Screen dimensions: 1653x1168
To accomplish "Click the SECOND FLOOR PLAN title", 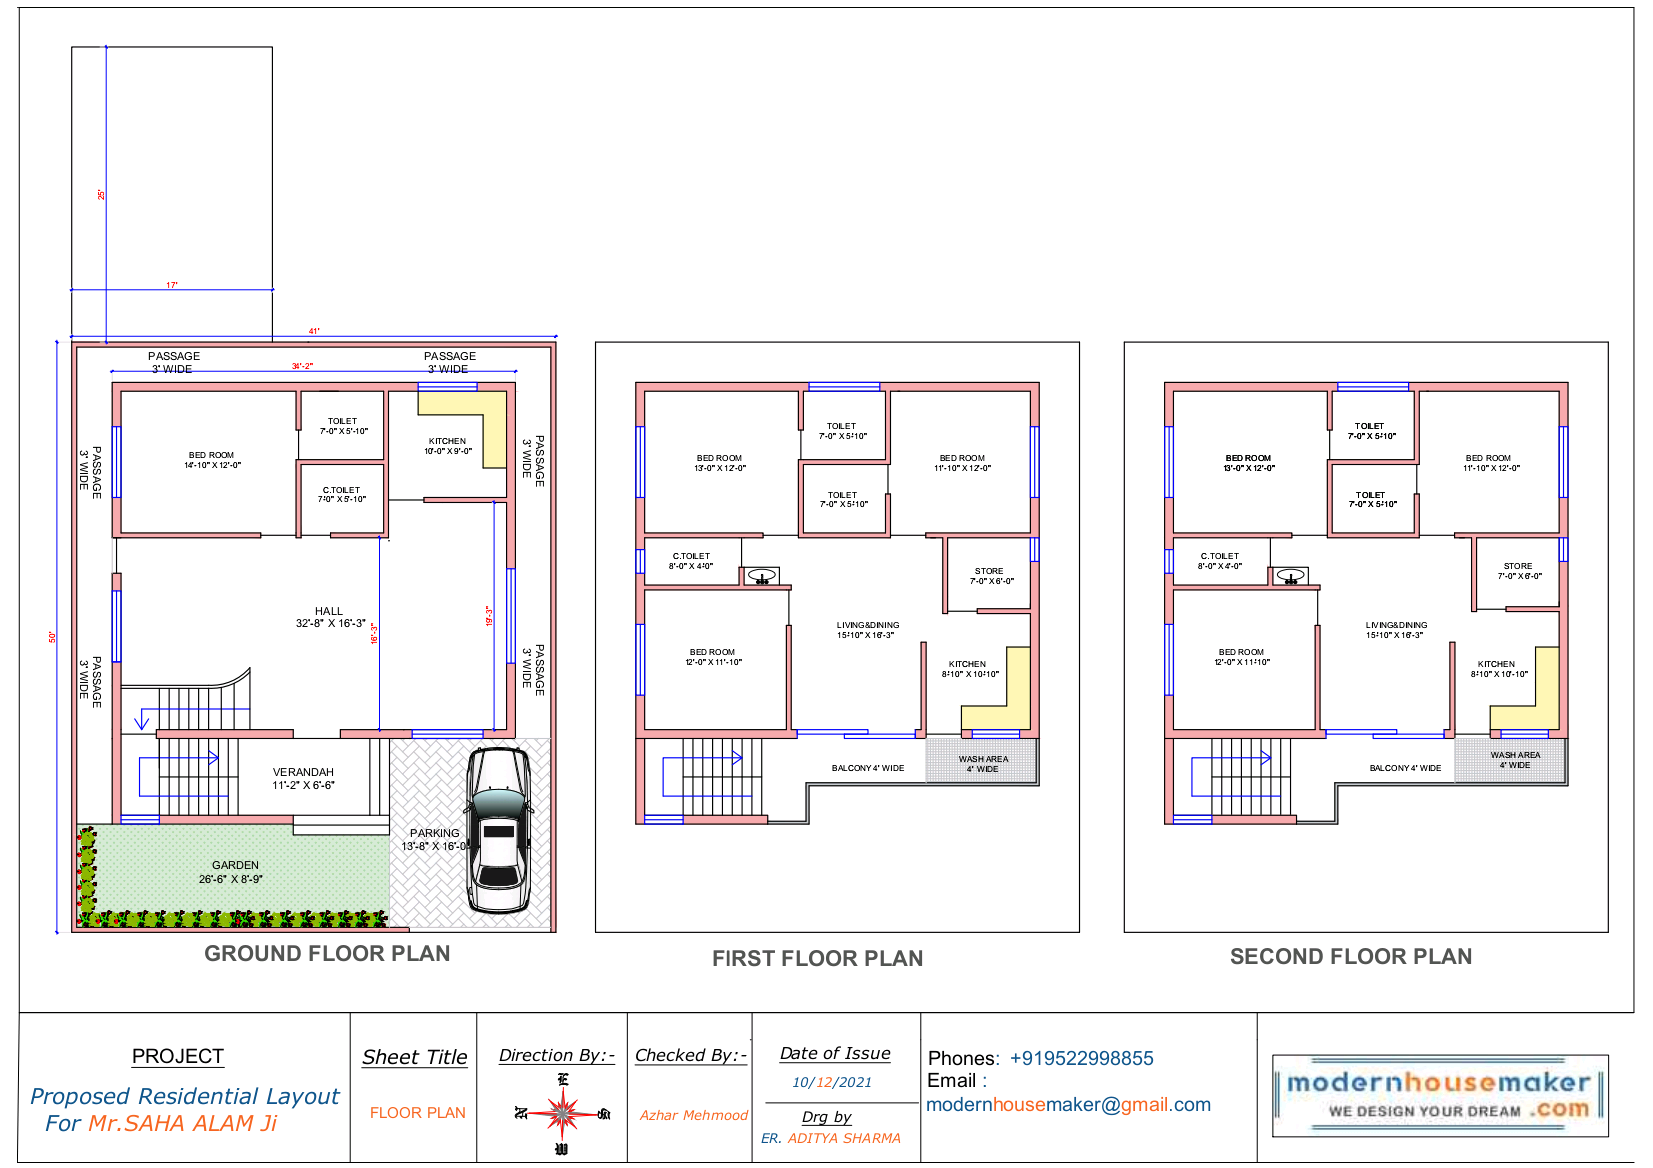I will tap(1351, 957).
